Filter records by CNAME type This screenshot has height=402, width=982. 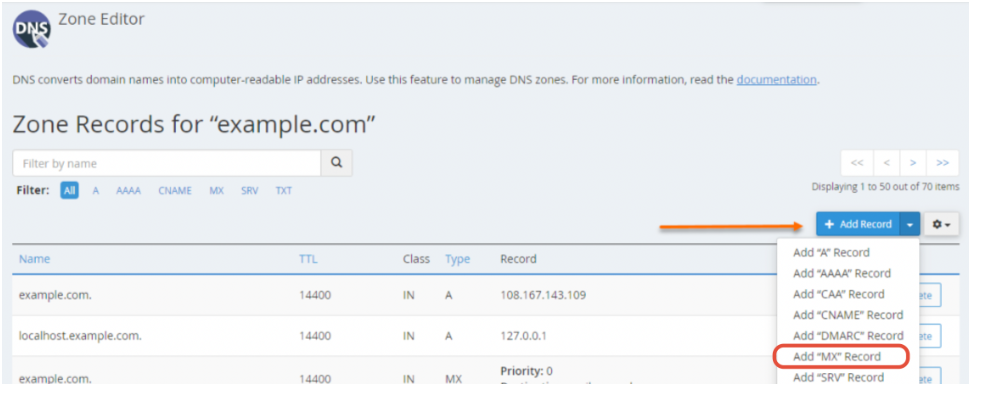(x=175, y=190)
